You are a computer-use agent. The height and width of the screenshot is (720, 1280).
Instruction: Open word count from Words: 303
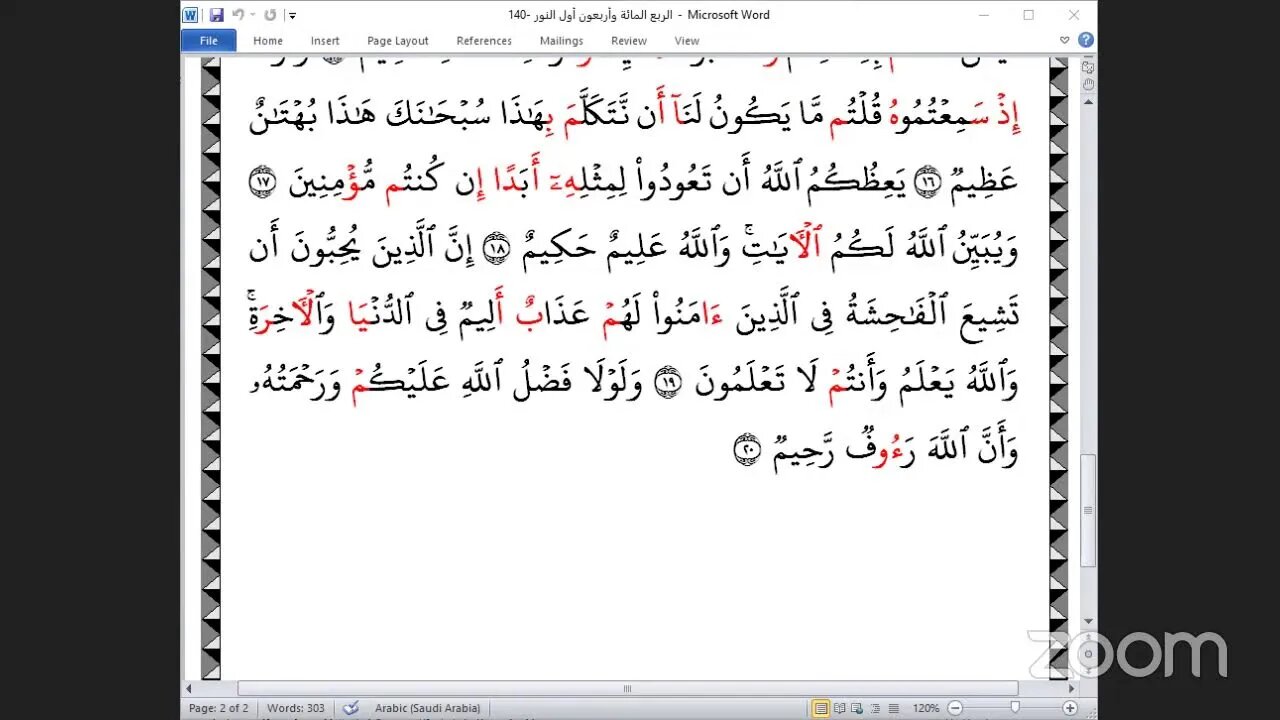coord(295,708)
